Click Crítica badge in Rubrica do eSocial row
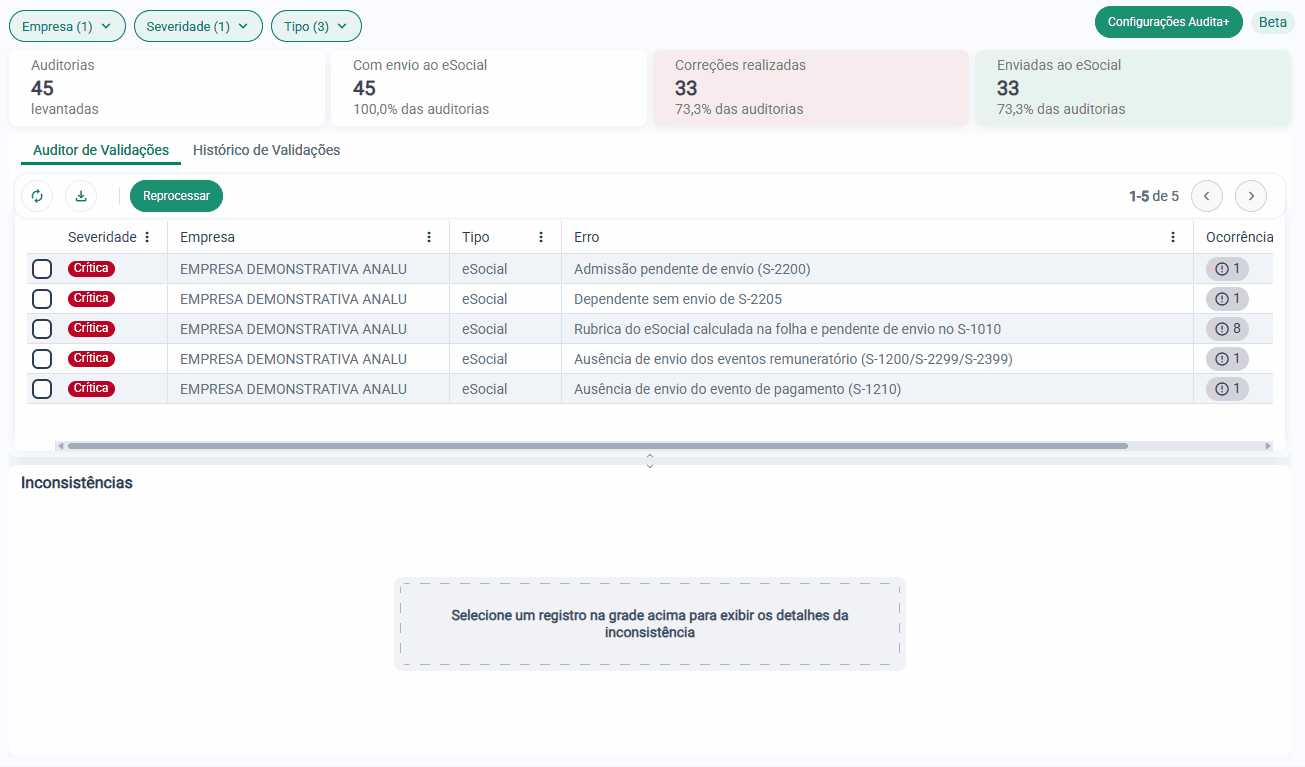The width and height of the screenshot is (1305, 767). [x=91, y=329]
